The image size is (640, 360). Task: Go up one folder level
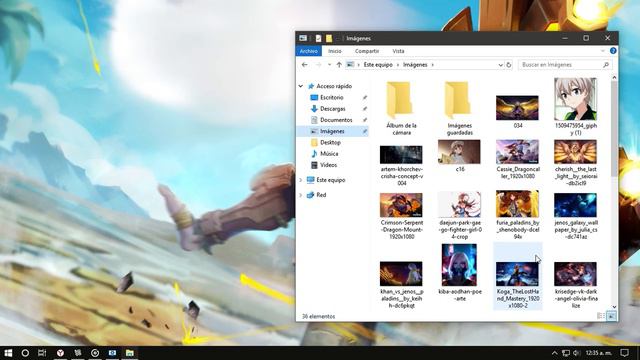339,65
